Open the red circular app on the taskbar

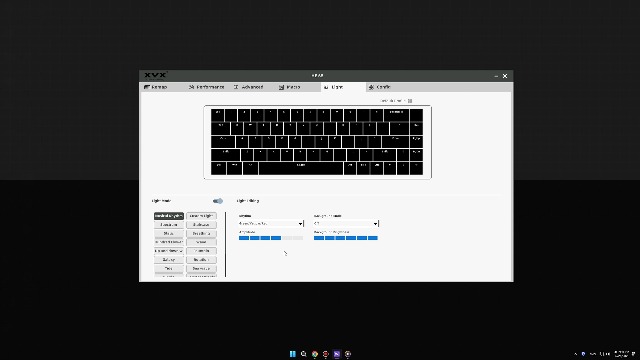[x=326, y=354]
